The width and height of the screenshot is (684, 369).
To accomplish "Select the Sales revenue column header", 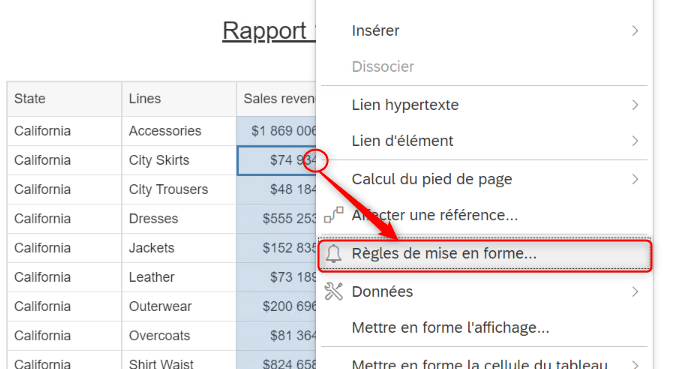I will (277, 99).
